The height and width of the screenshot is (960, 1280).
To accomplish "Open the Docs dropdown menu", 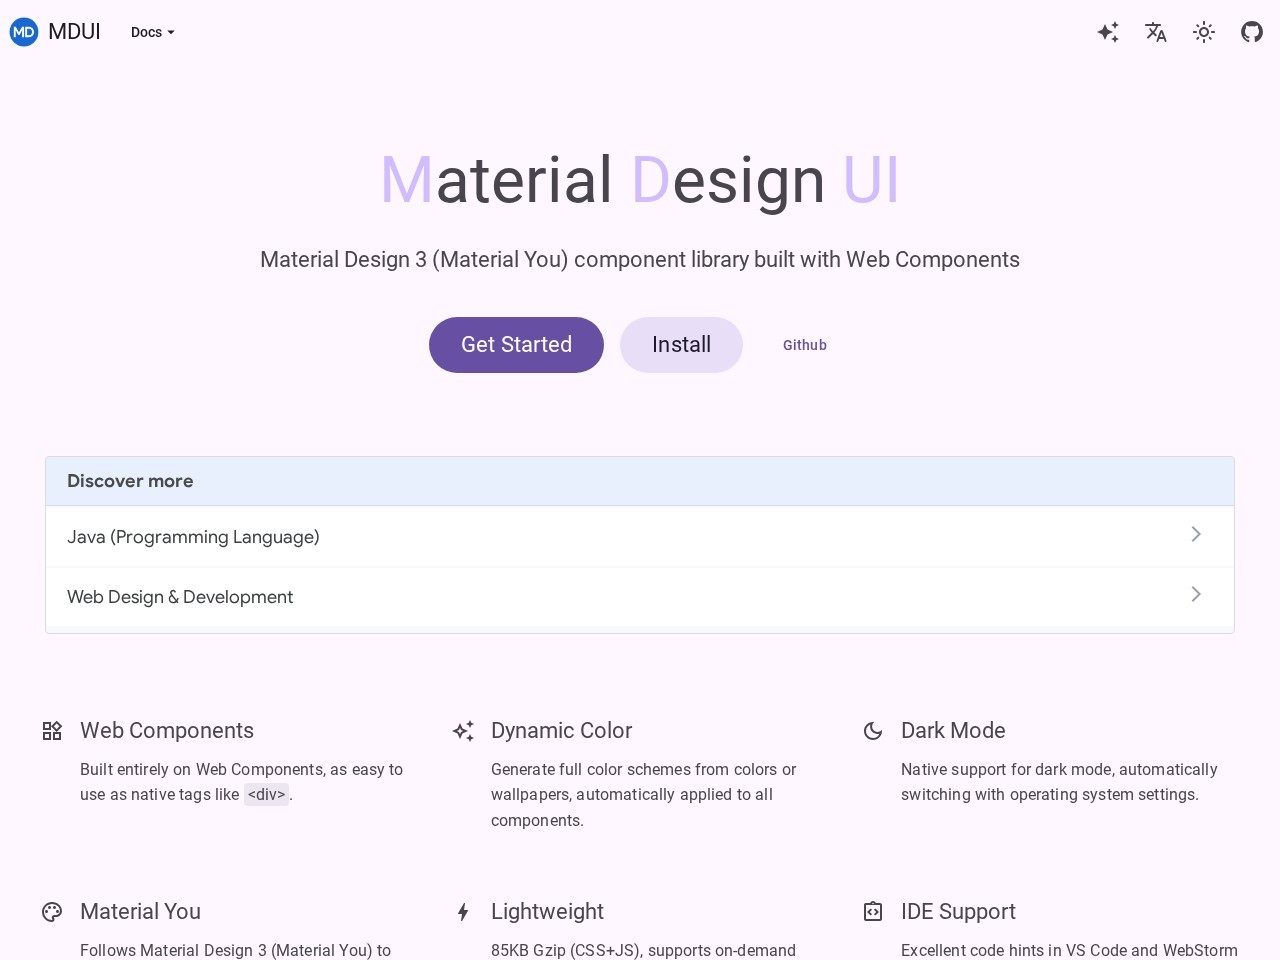I will click(x=153, y=32).
